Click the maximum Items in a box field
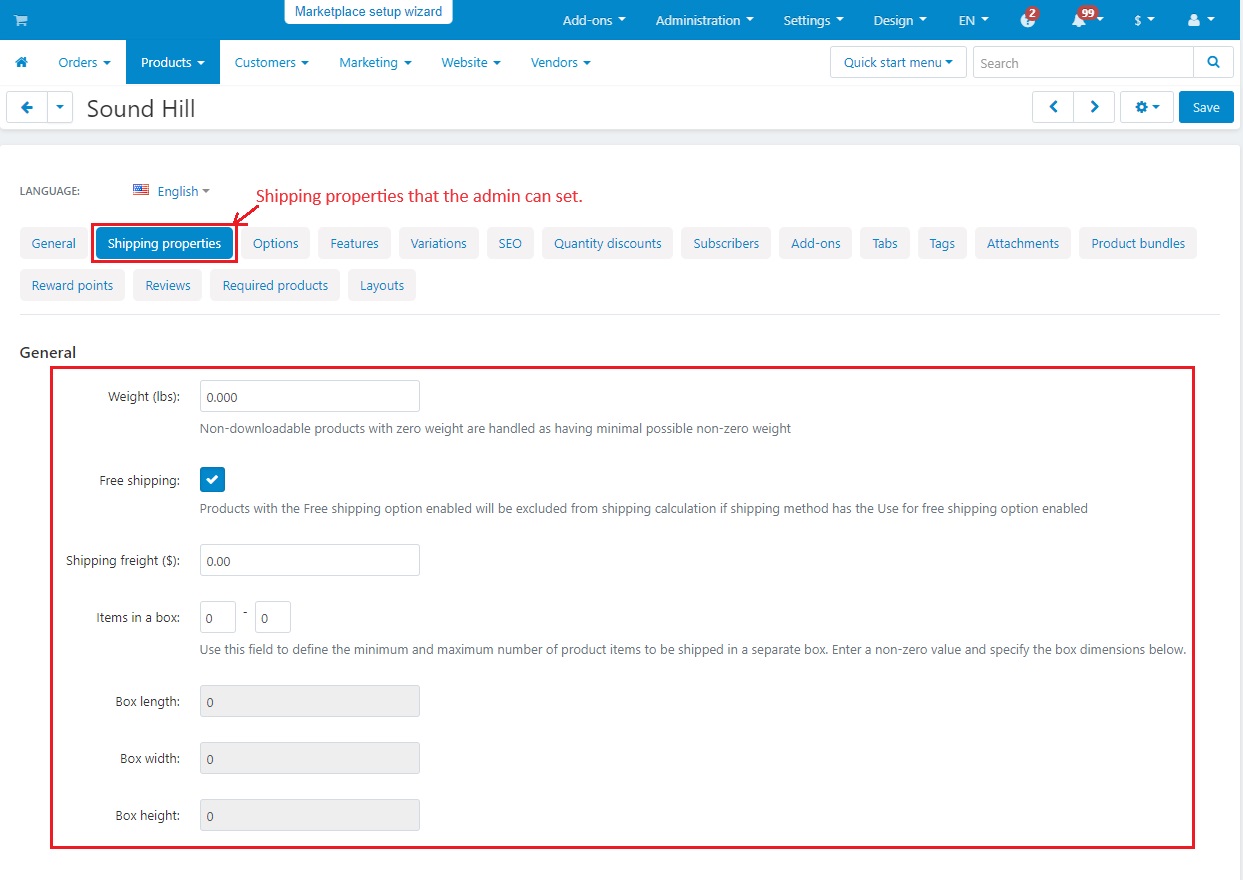The height and width of the screenshot is (880, 1243). pos(273,617)
